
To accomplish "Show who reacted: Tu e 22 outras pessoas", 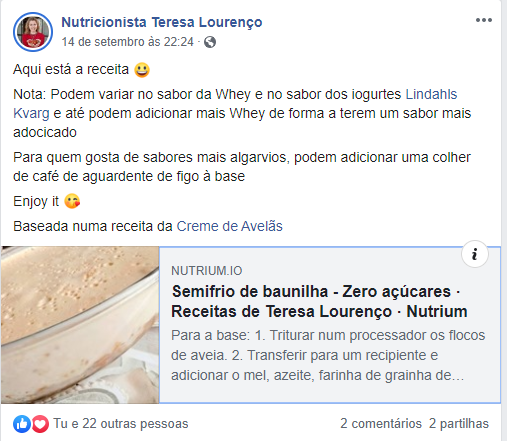I will (x=121, y=424).
